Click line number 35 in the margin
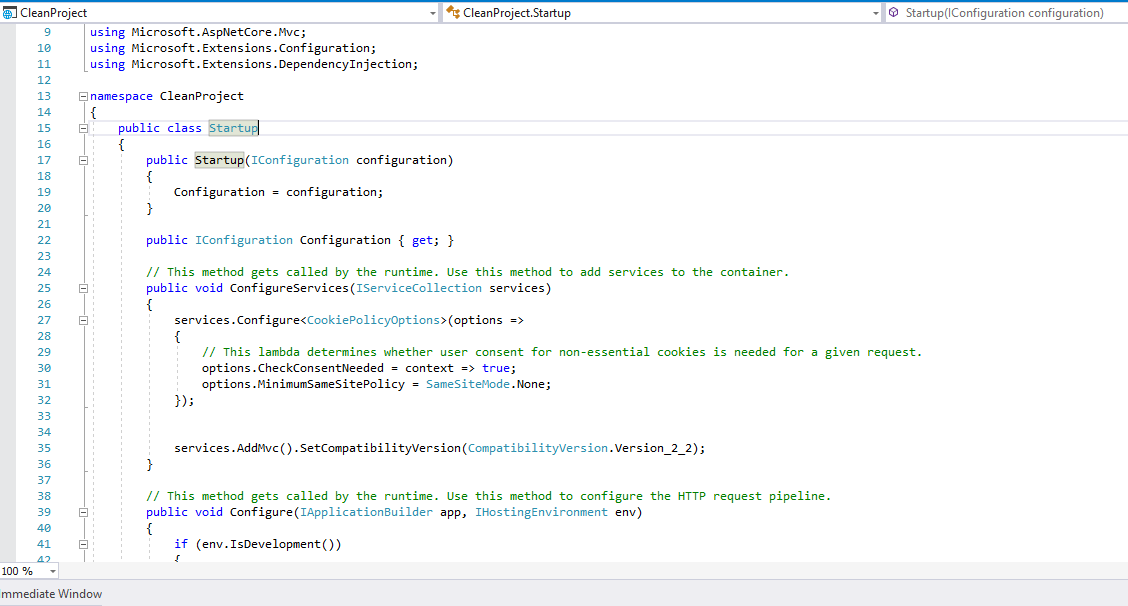The height and width of the screenshot is (606, 1128). pos(44,448)
